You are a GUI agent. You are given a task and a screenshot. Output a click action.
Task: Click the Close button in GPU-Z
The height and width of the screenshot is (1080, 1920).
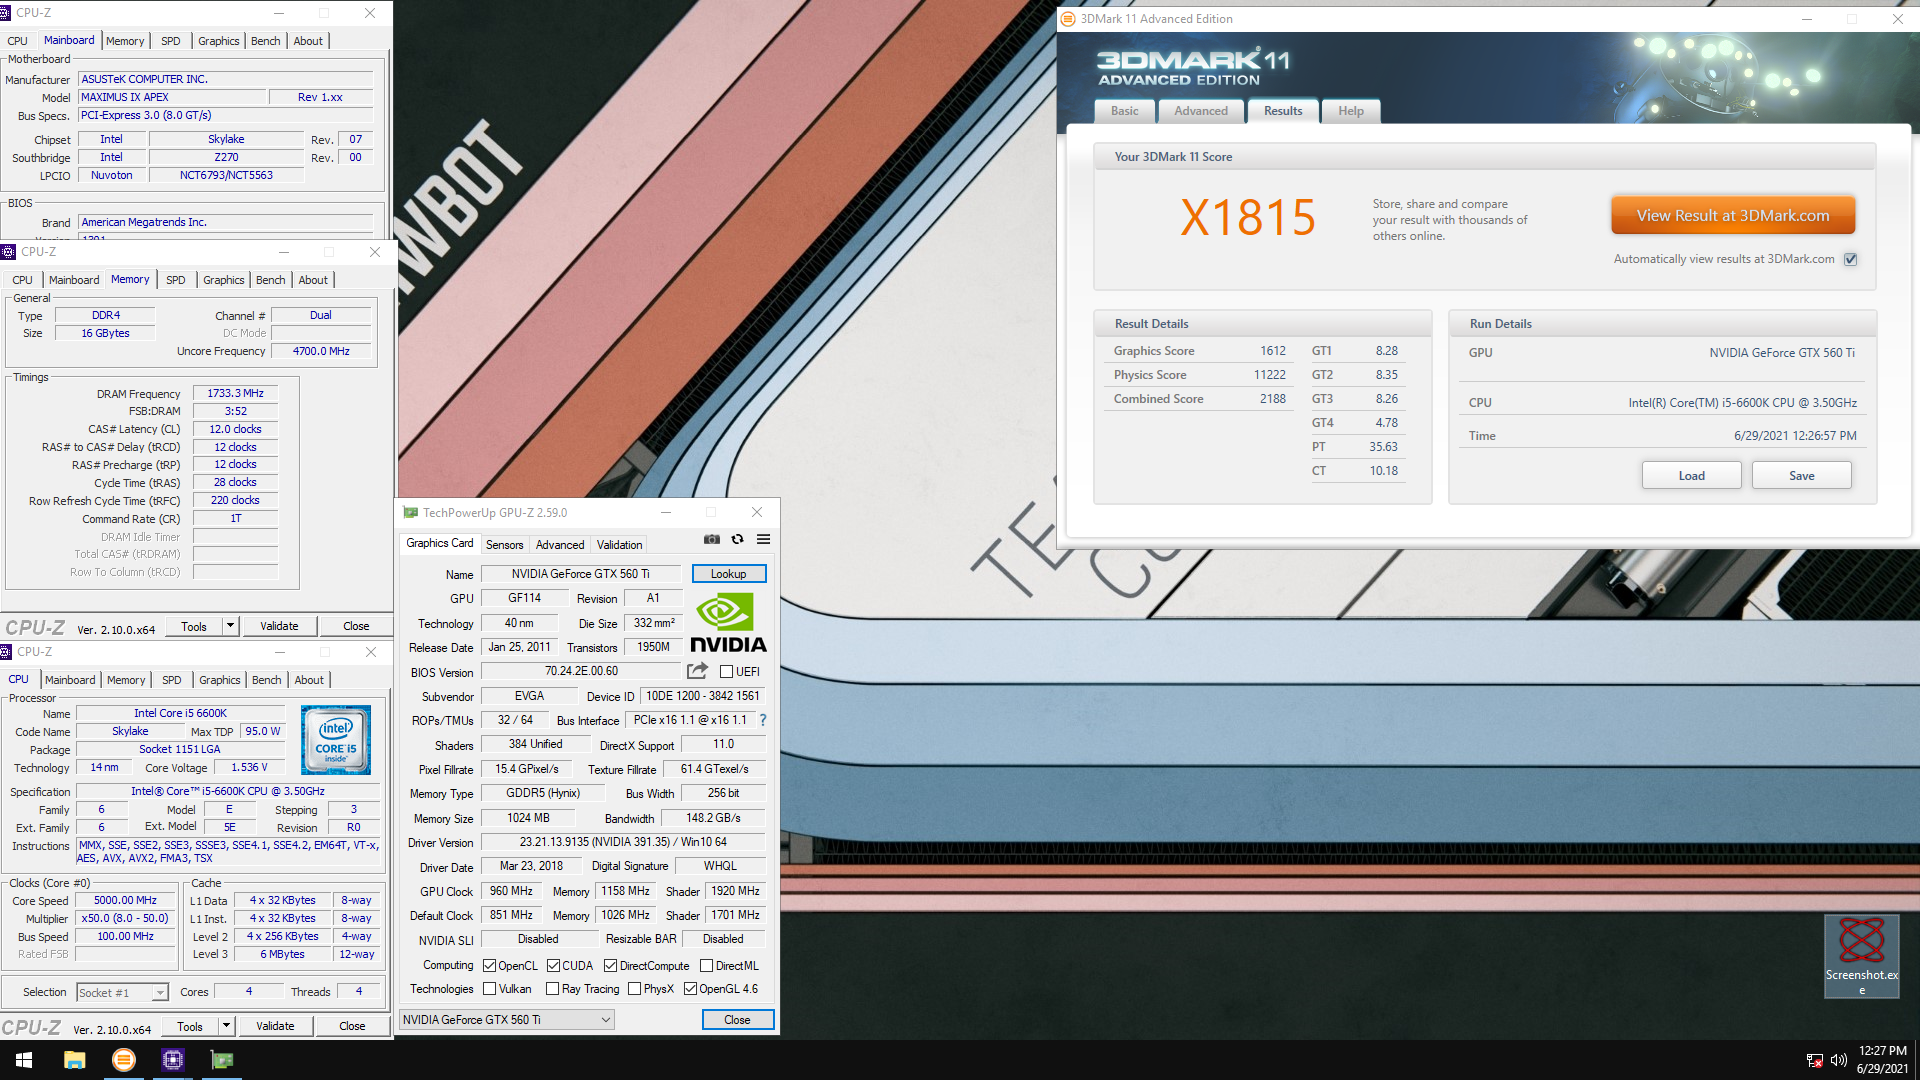738,1020
